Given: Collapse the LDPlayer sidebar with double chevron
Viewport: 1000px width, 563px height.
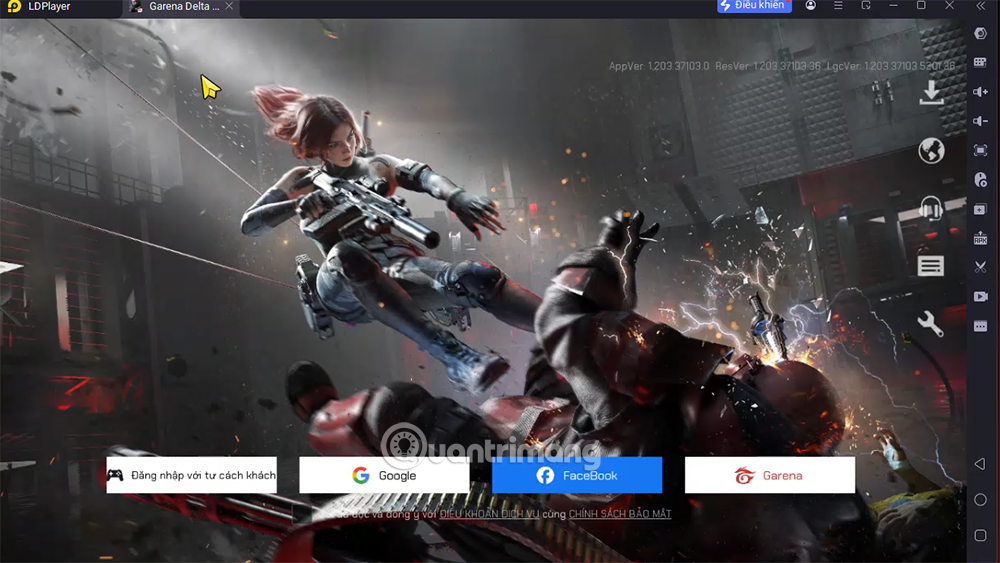Looking at the screenshot, I should pyautogui.click(x=980, y=6).
